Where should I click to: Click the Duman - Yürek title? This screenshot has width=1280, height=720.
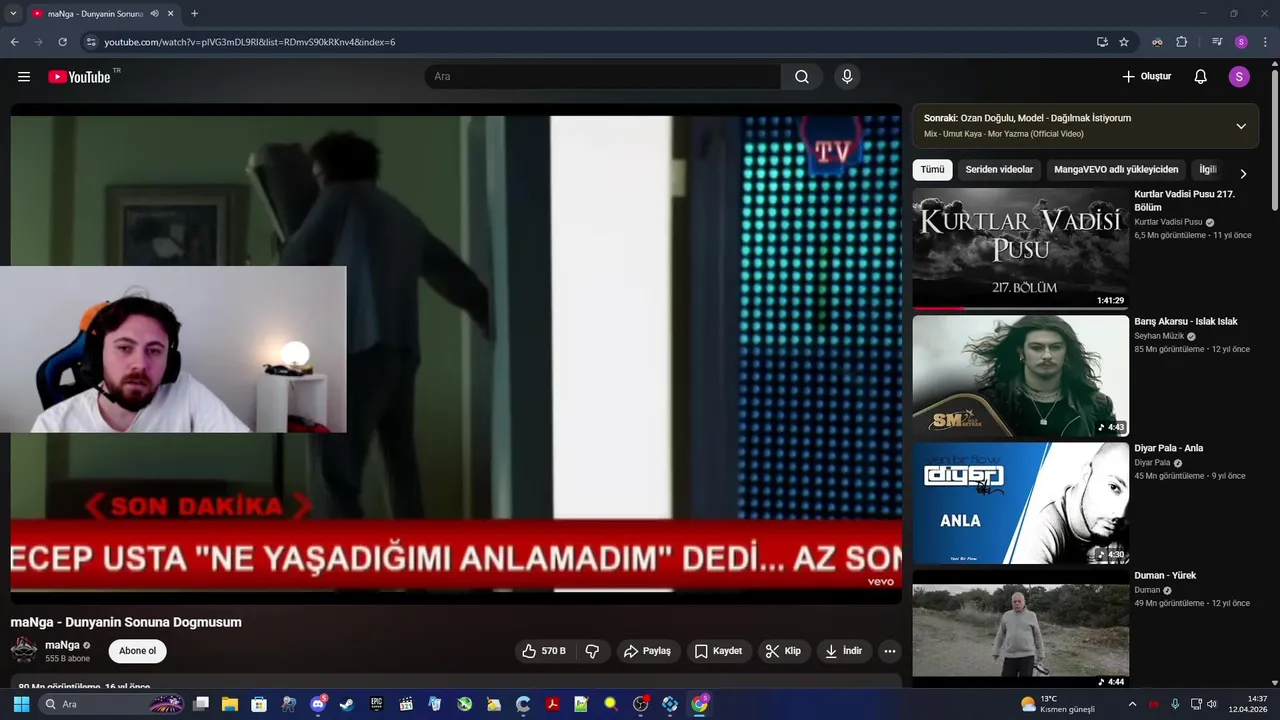point(1165,575)
